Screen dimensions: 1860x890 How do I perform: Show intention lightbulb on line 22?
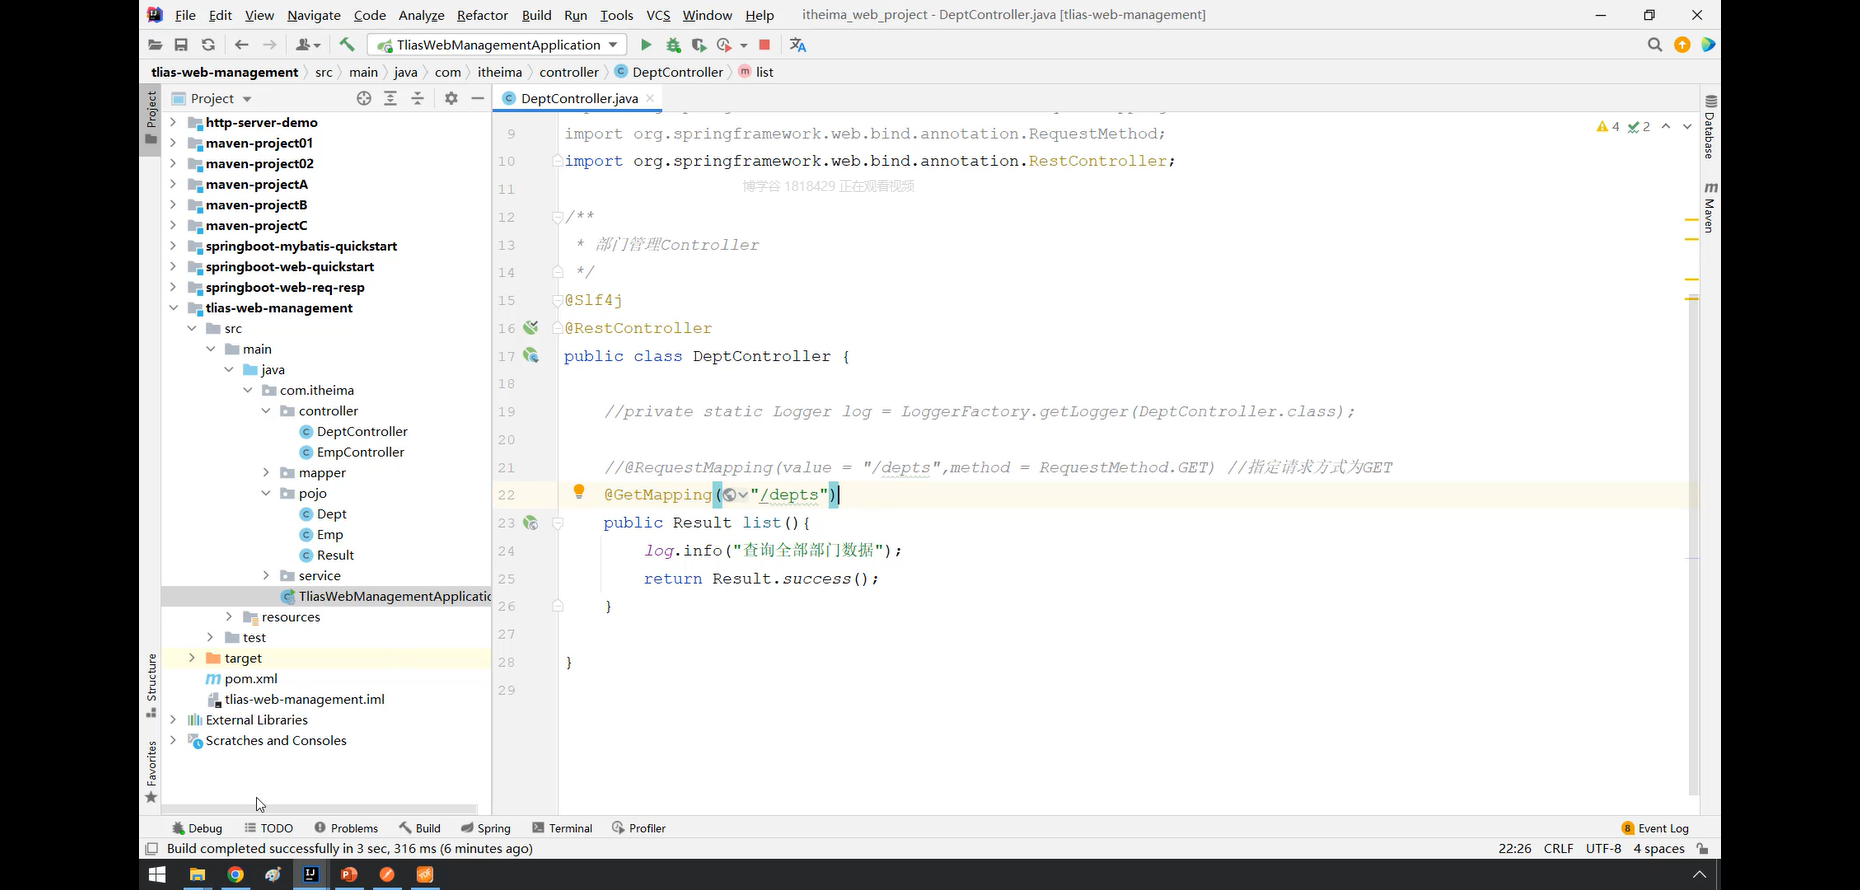(x=578, y=491)
